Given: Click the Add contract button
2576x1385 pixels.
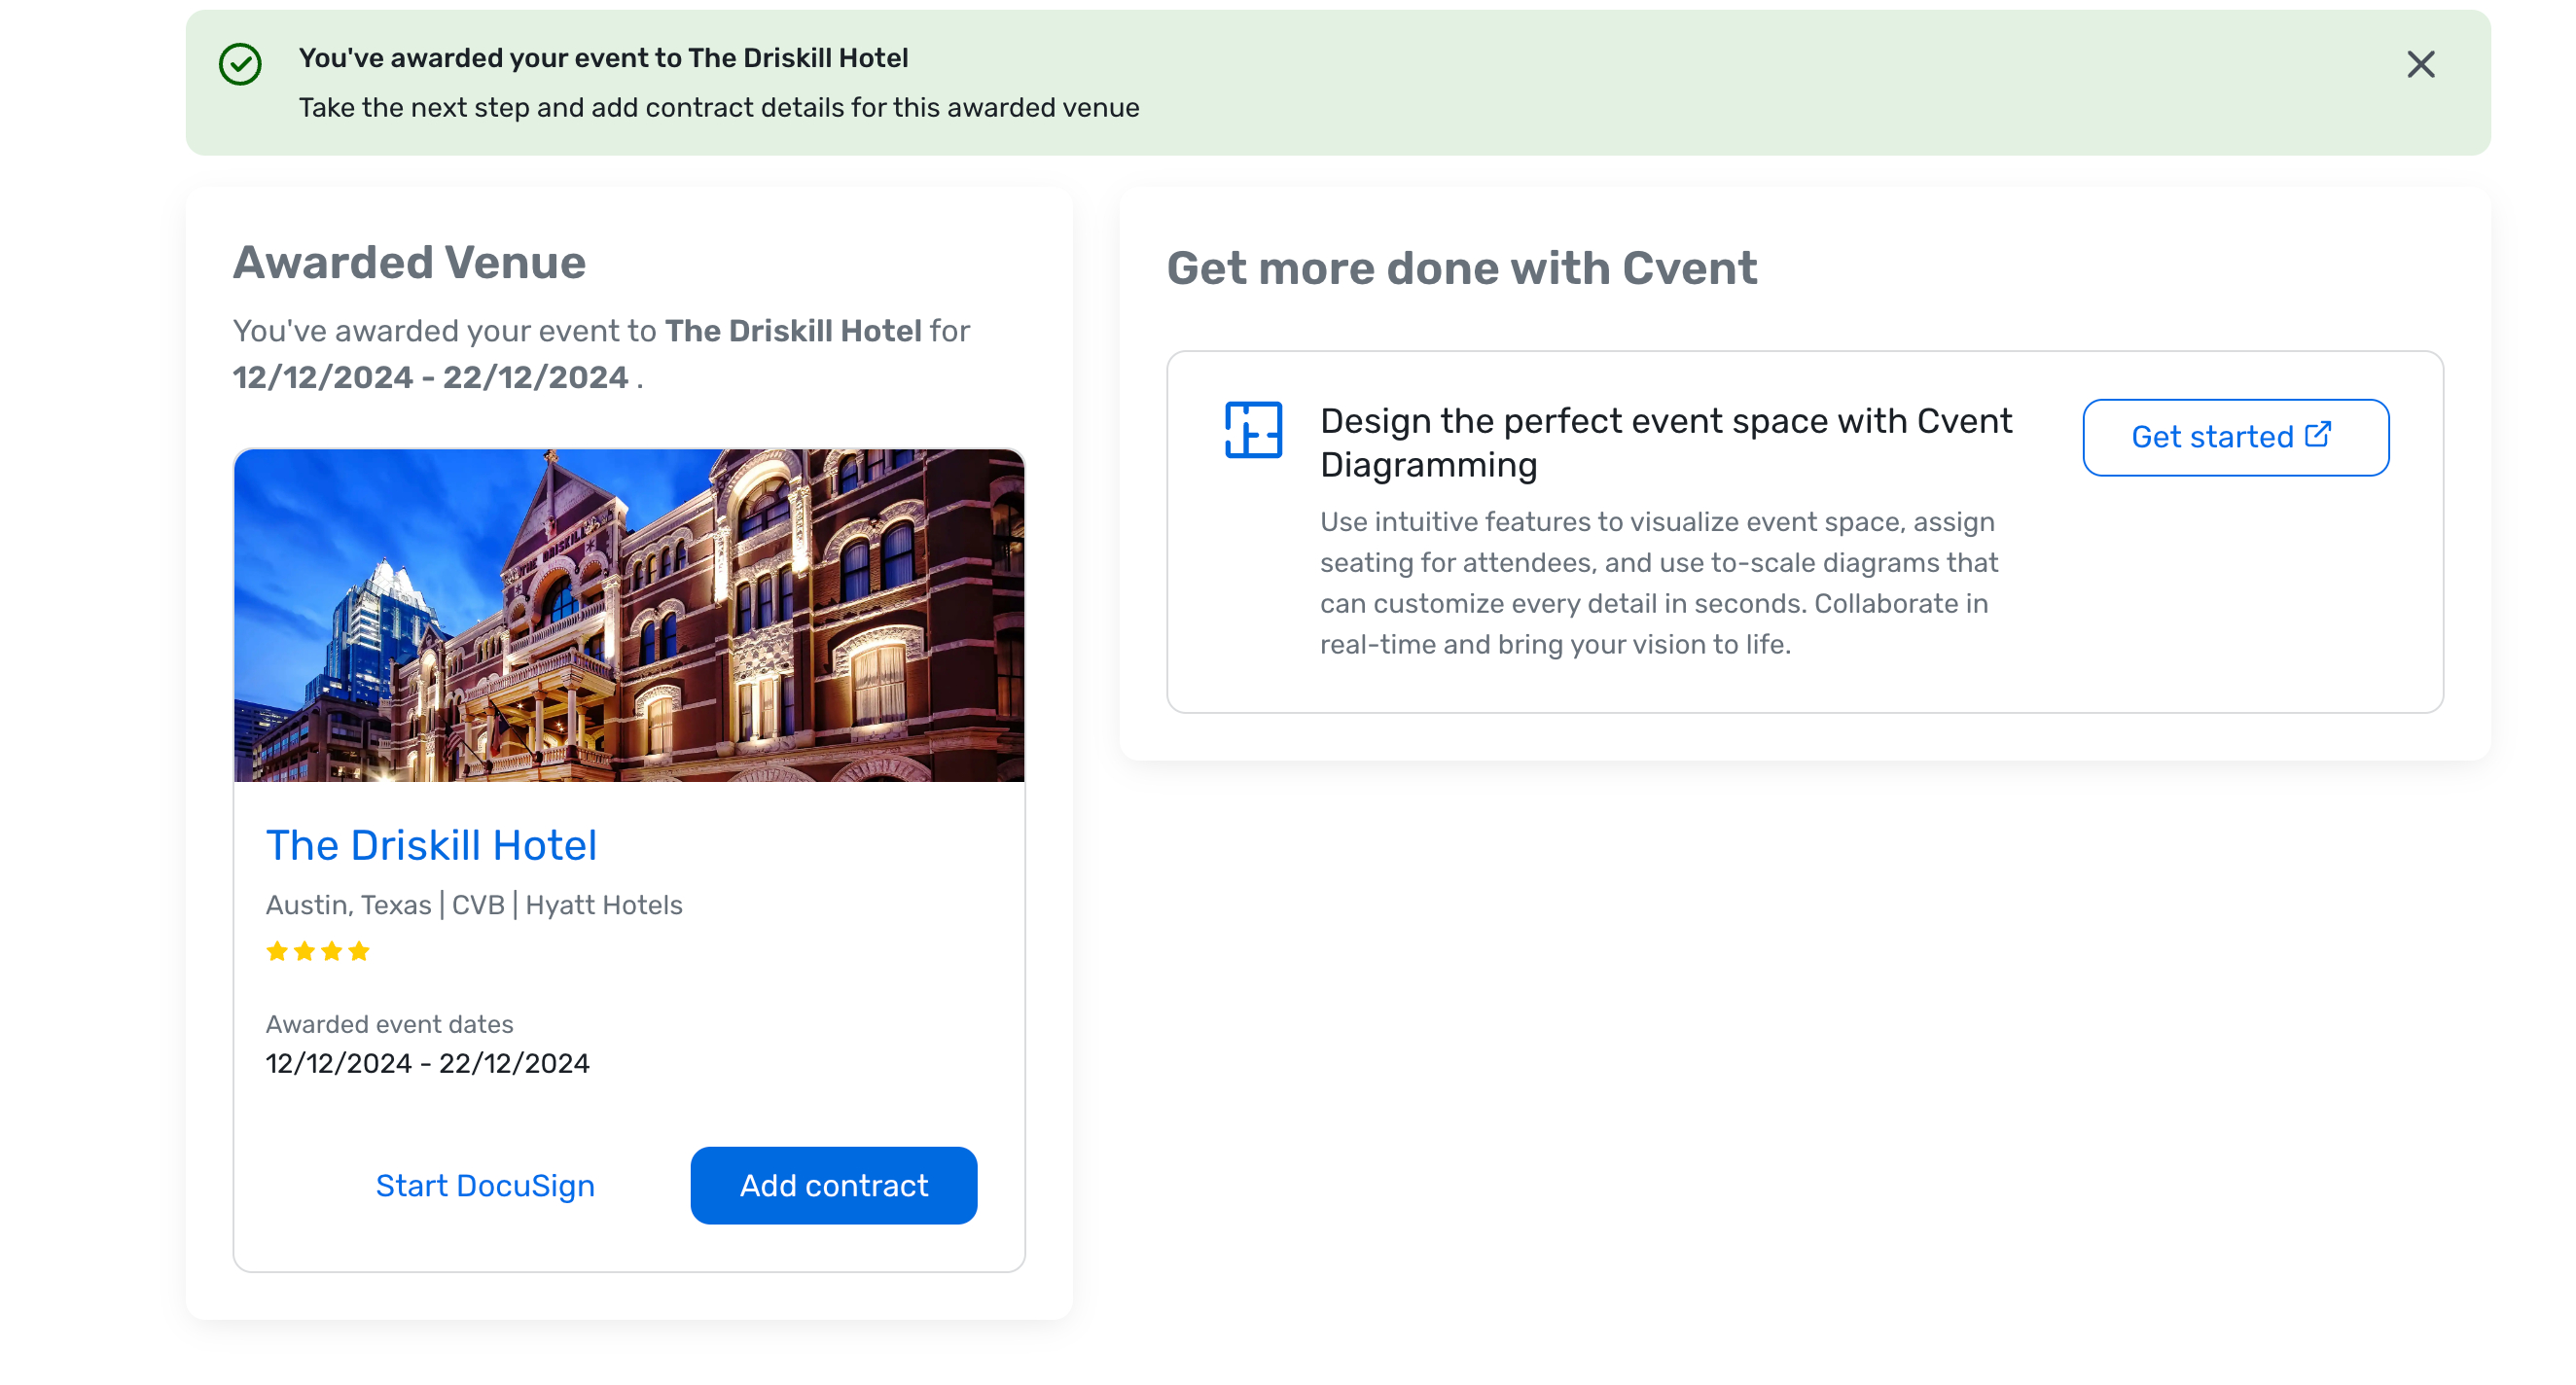Looking at the screenshot, I should click(x=833, y=1185).
